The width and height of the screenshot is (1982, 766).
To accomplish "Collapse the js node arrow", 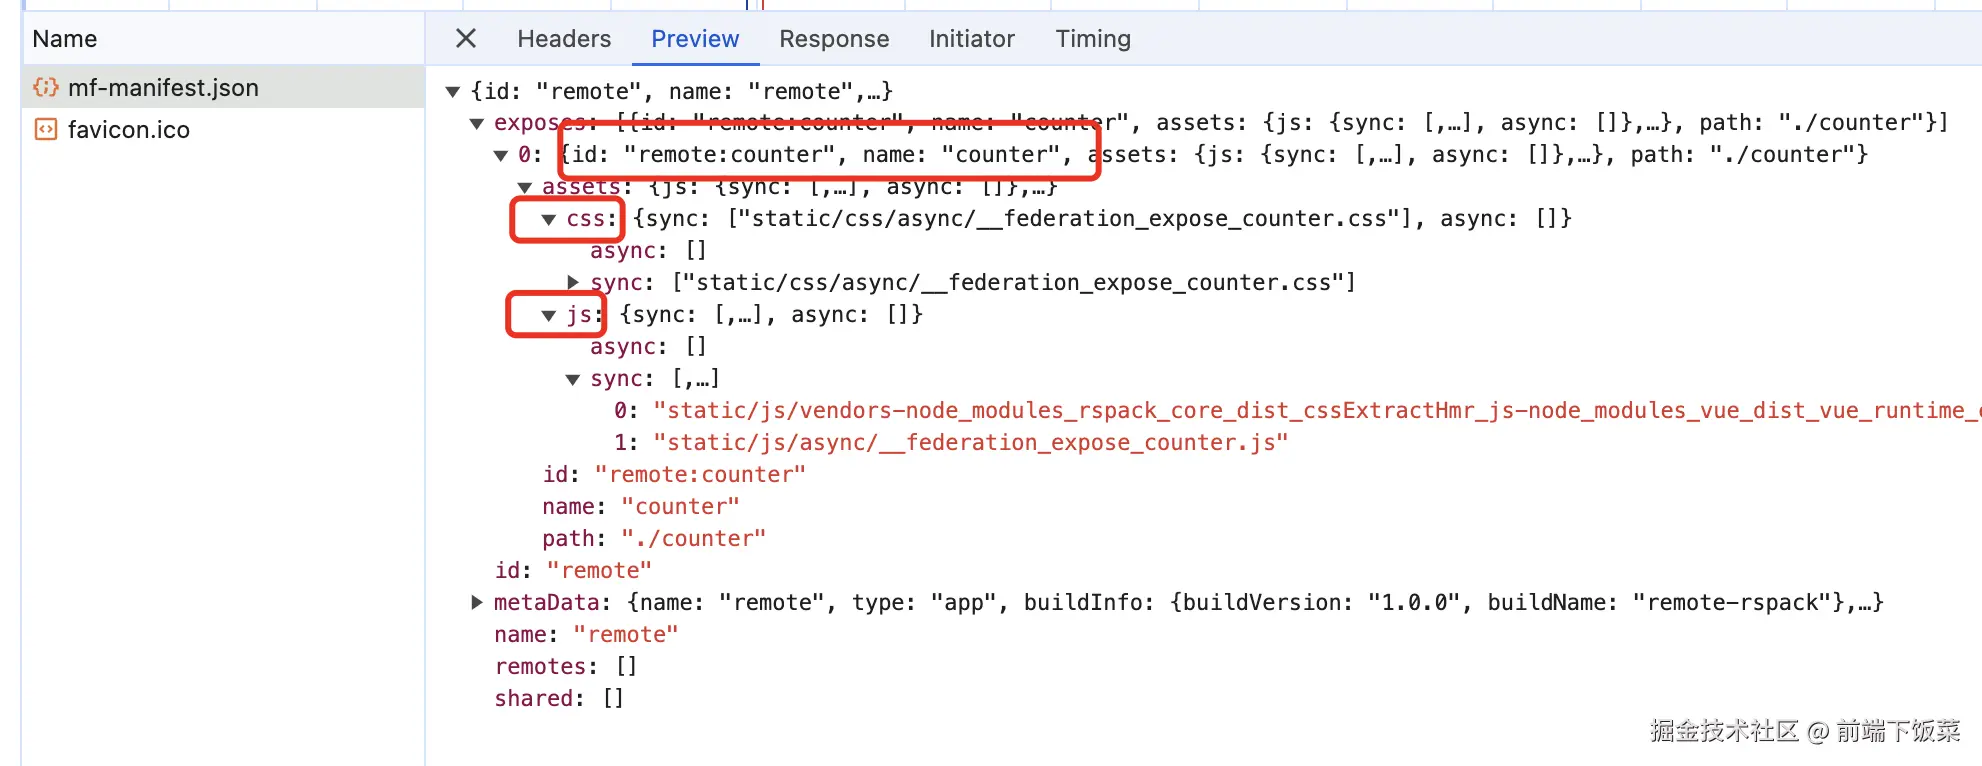I will tap(549, 316).
